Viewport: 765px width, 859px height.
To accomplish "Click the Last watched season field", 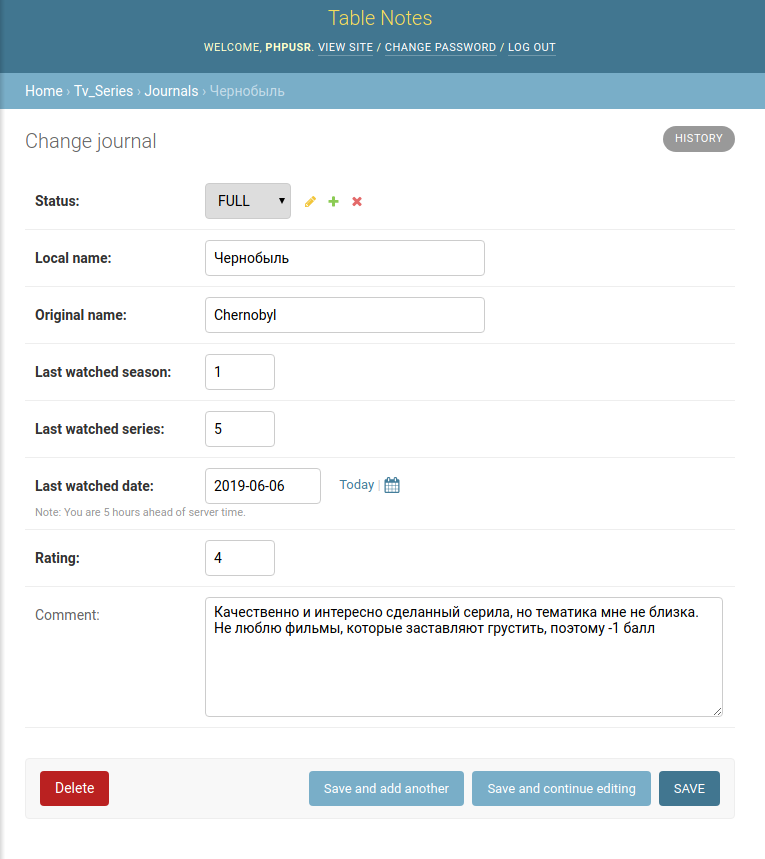I will [240, 372].
